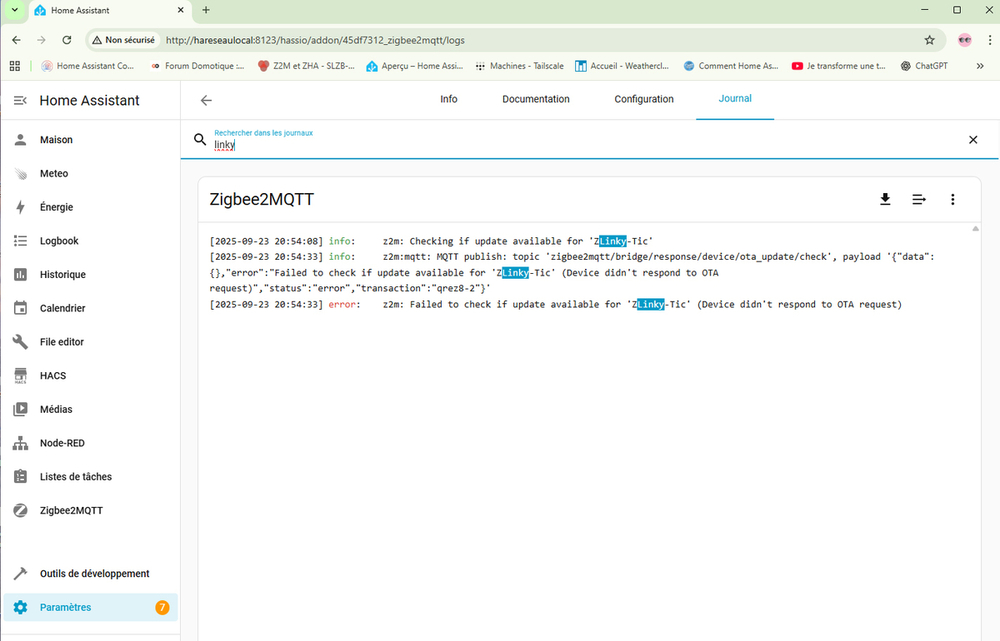Open the ChatGPT bookmark
This screenshot has height=641, width=1000.
[924, 66]
